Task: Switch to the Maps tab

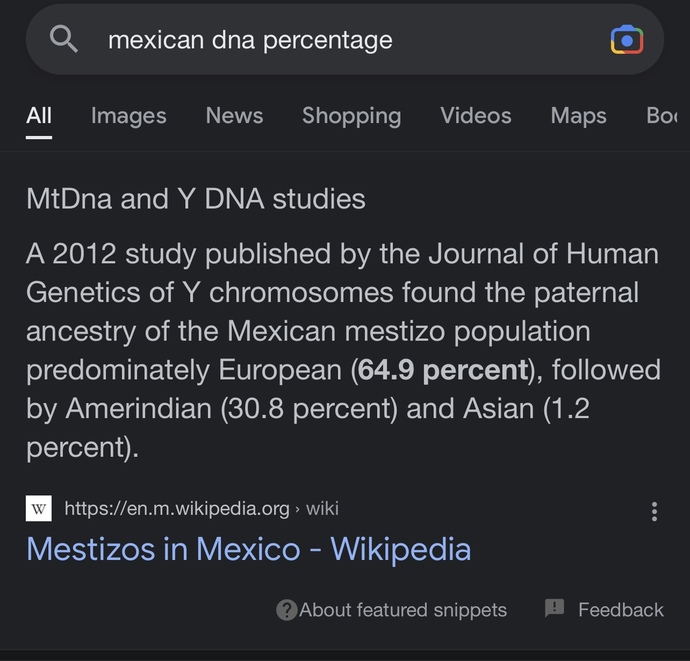Action: coord(578,116)
